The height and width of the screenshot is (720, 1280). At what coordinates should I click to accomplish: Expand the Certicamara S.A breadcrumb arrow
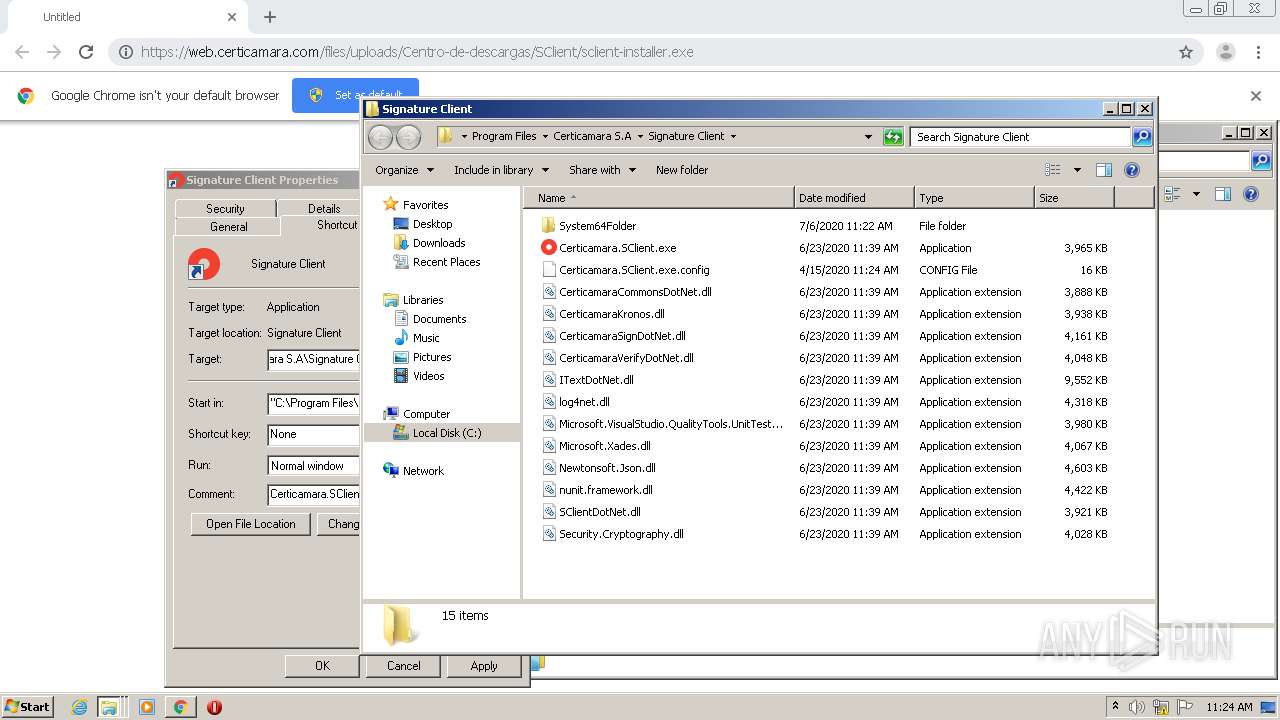640,136
